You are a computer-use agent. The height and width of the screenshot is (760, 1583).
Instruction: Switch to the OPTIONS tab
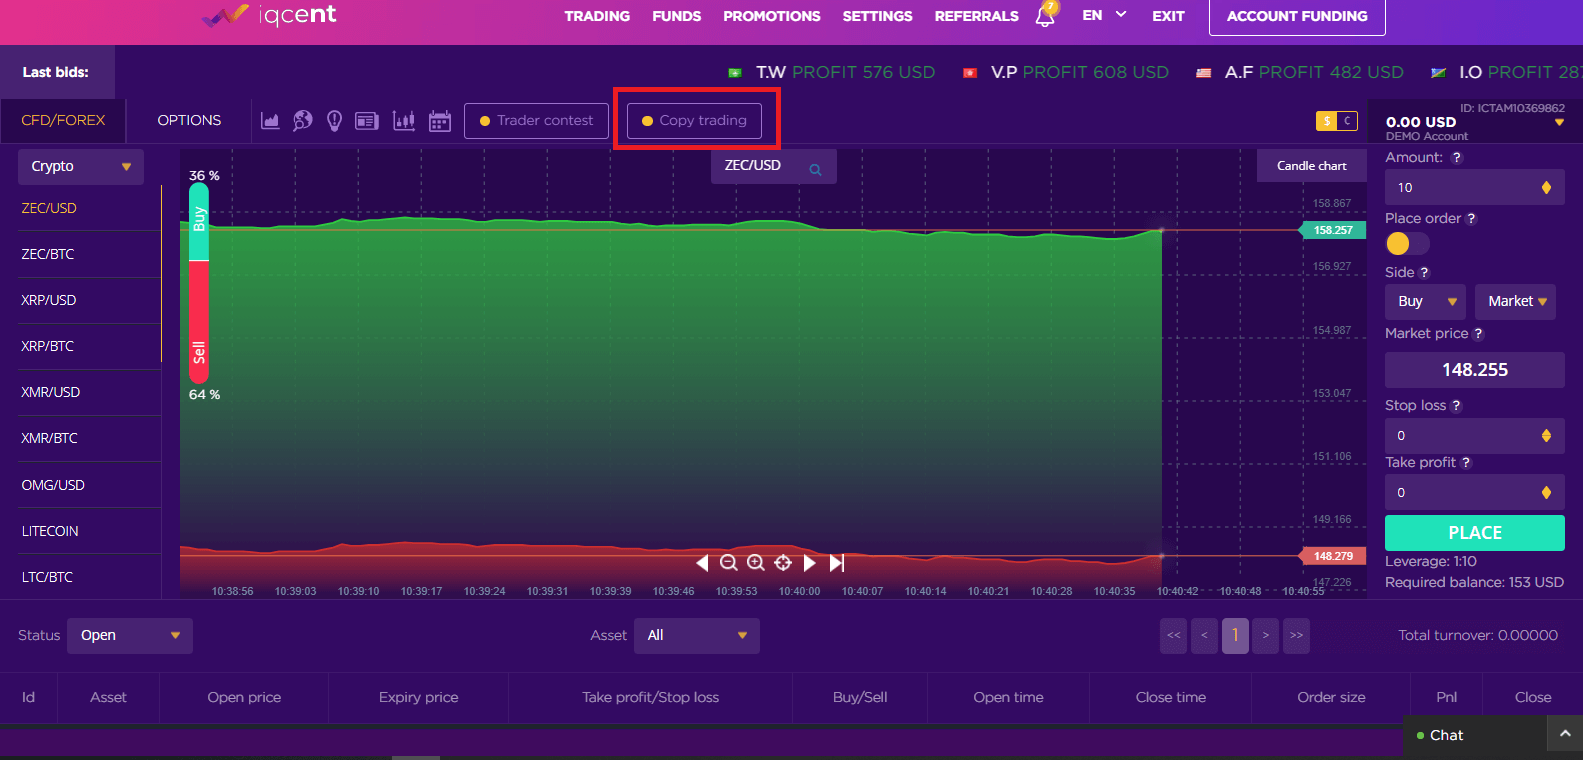point(189,121)
